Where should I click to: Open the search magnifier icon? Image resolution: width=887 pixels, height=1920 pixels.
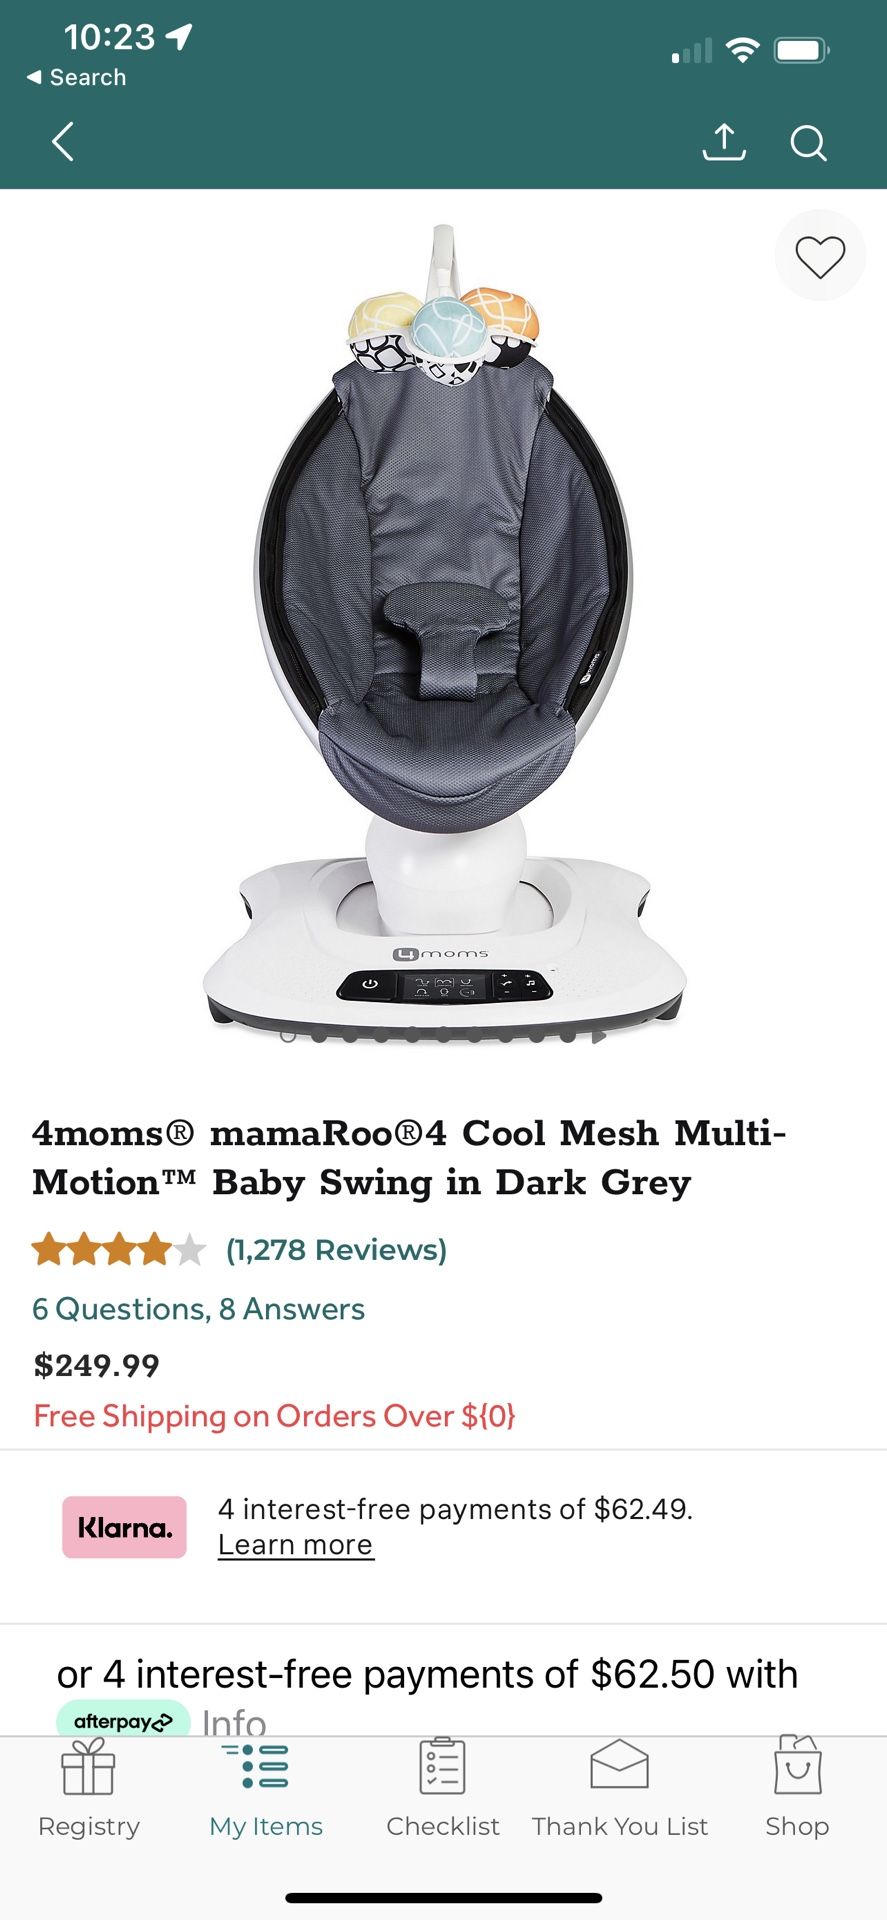point(808,143)
